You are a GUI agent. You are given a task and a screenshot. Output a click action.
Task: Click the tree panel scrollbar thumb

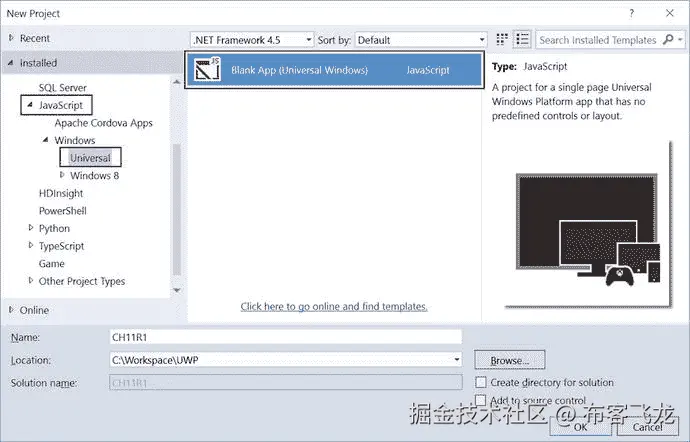pyautogui.click(x=176, y=209)
